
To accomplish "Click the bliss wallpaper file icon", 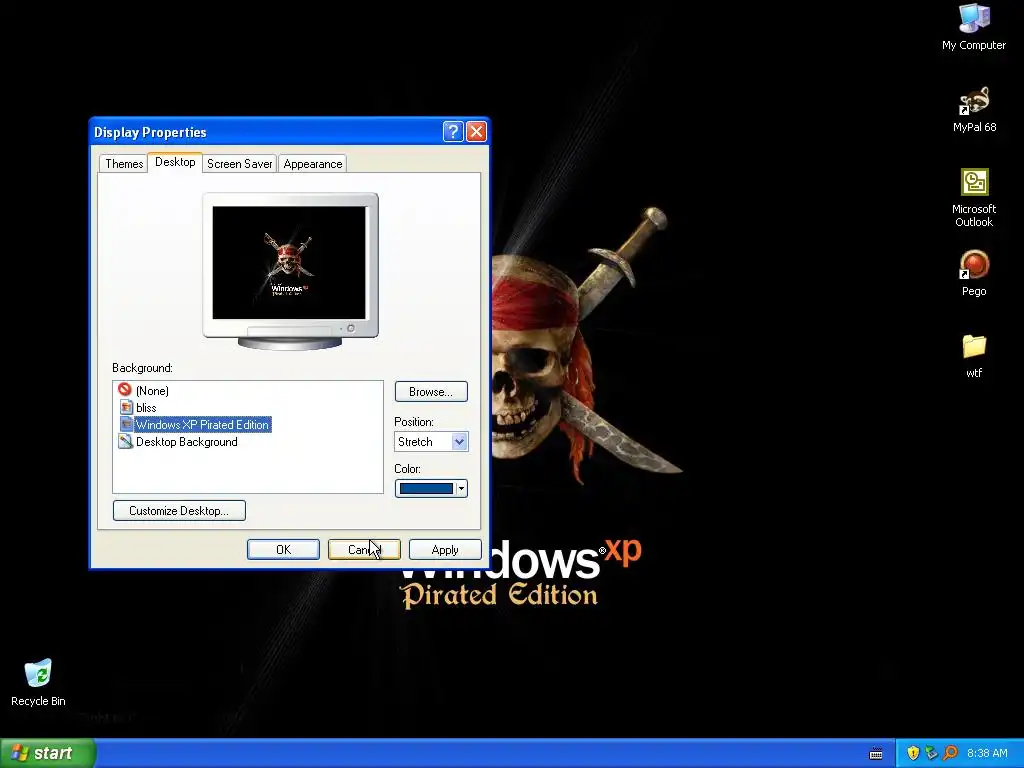I will [126, 408].
